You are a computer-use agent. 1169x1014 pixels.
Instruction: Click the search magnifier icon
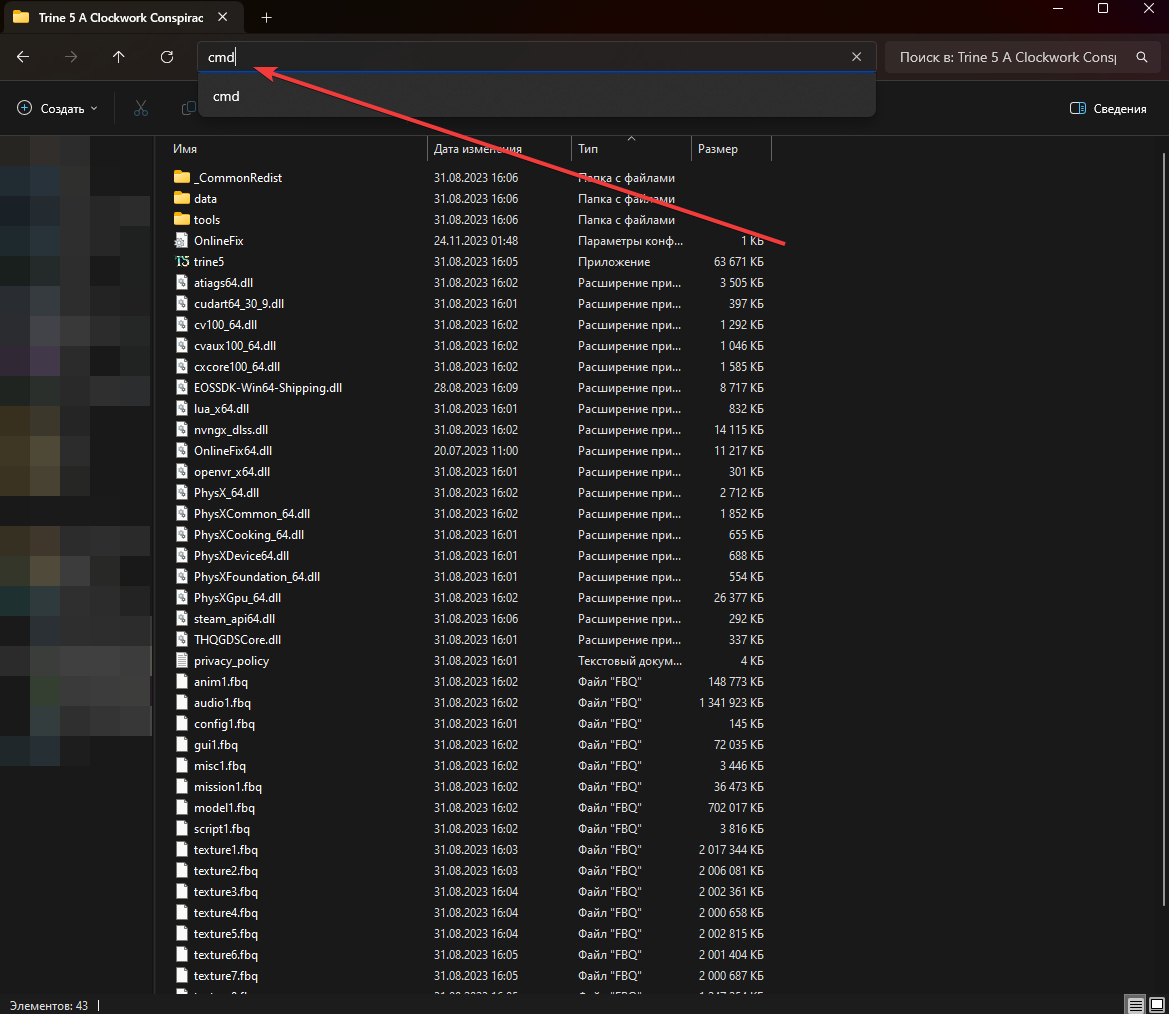[x=1141, y=57]
